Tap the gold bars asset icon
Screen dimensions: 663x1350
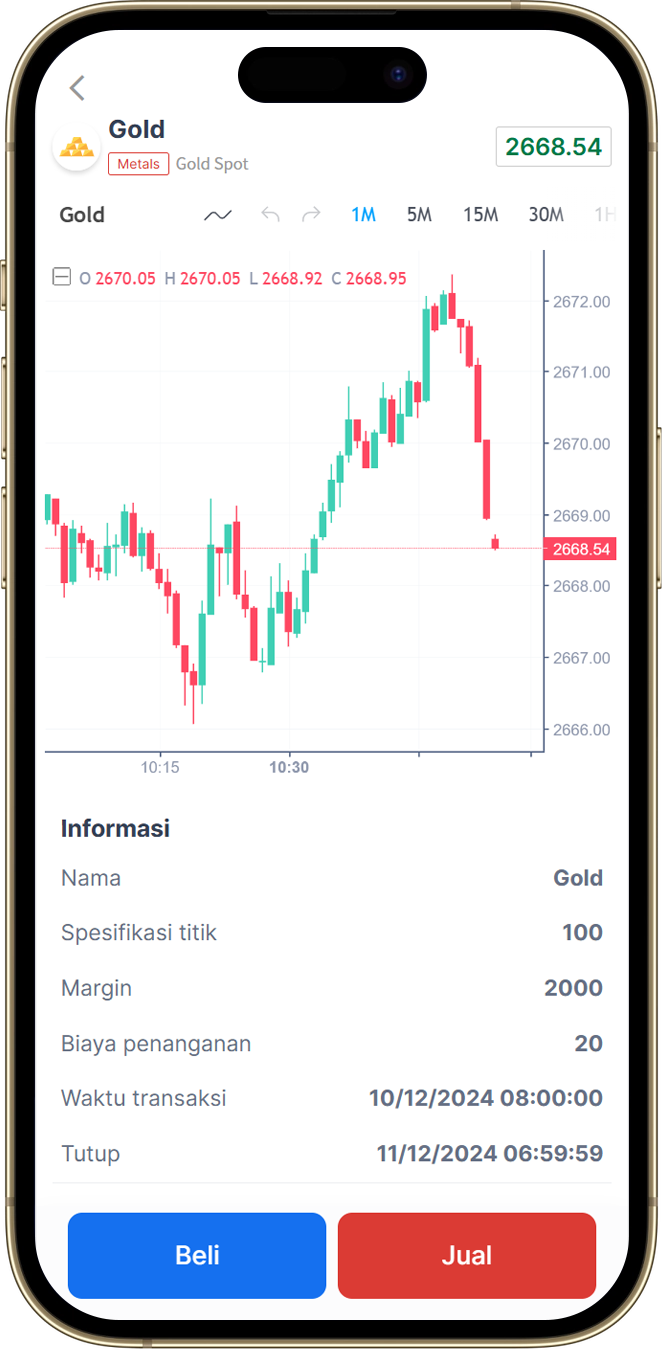(76, 147)
